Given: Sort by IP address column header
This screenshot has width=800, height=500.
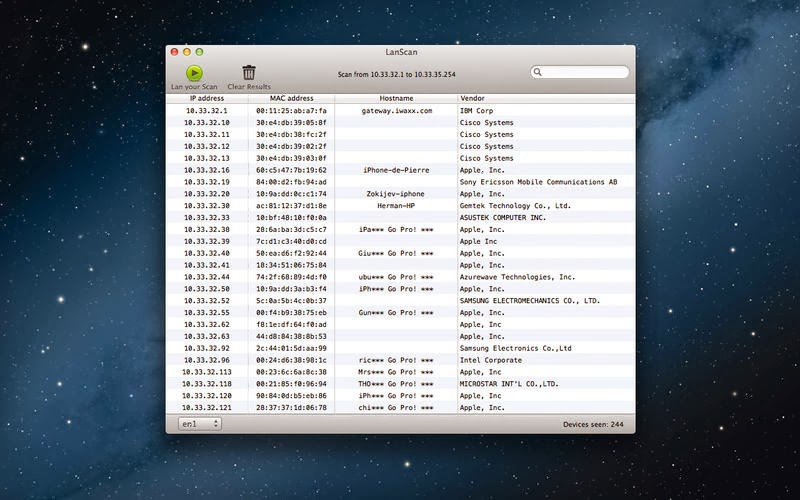Looking at the screenshot, I should 207,98.
